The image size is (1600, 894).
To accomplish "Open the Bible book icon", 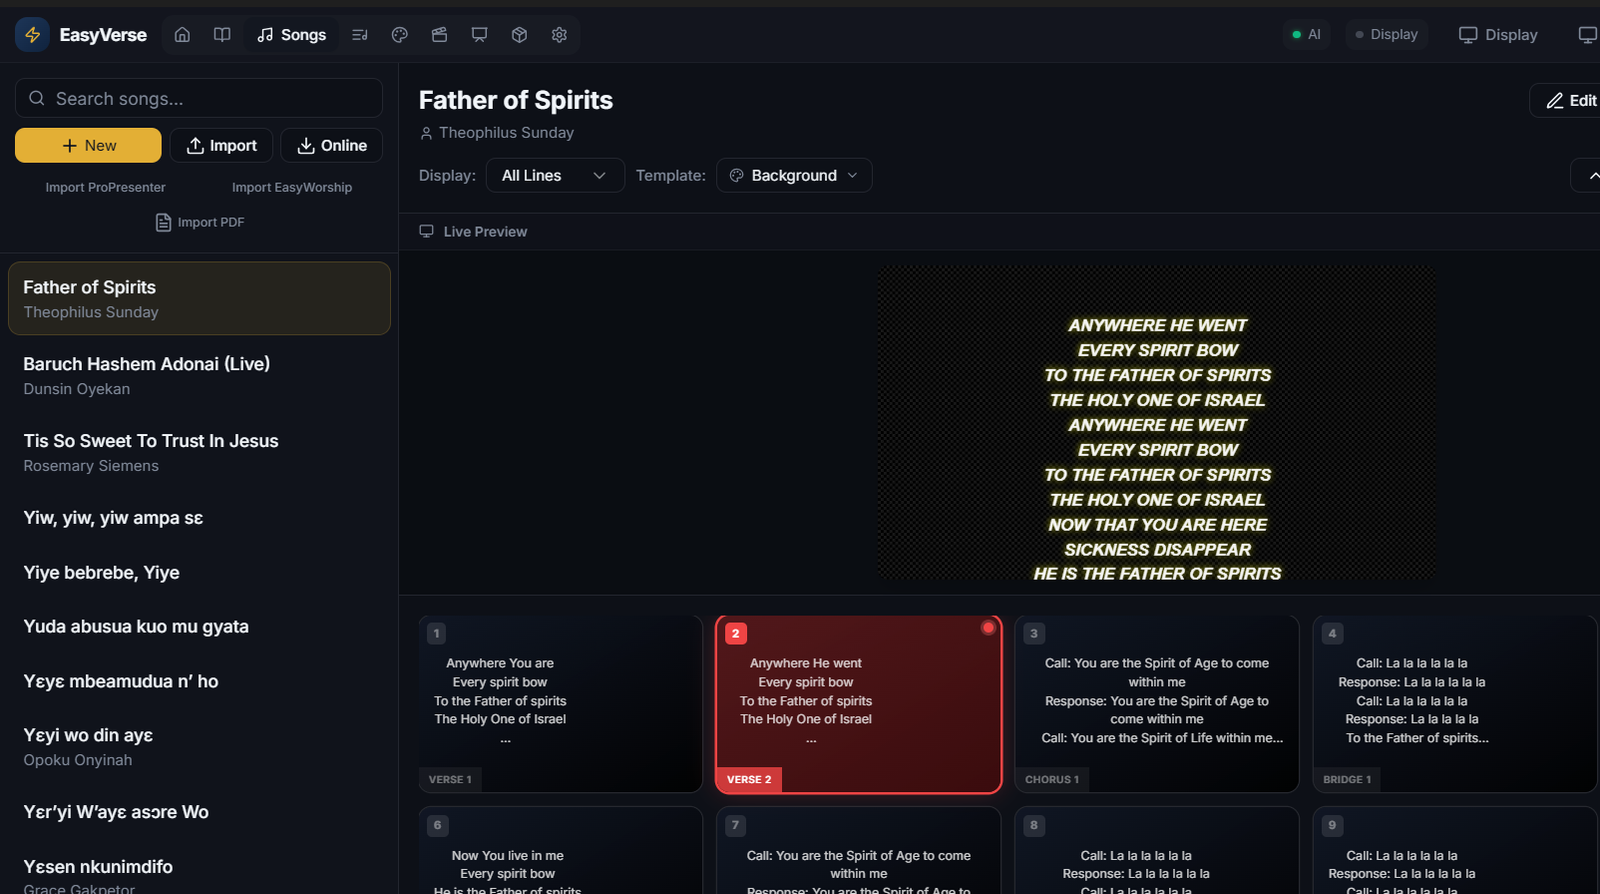I will [222, 35].
